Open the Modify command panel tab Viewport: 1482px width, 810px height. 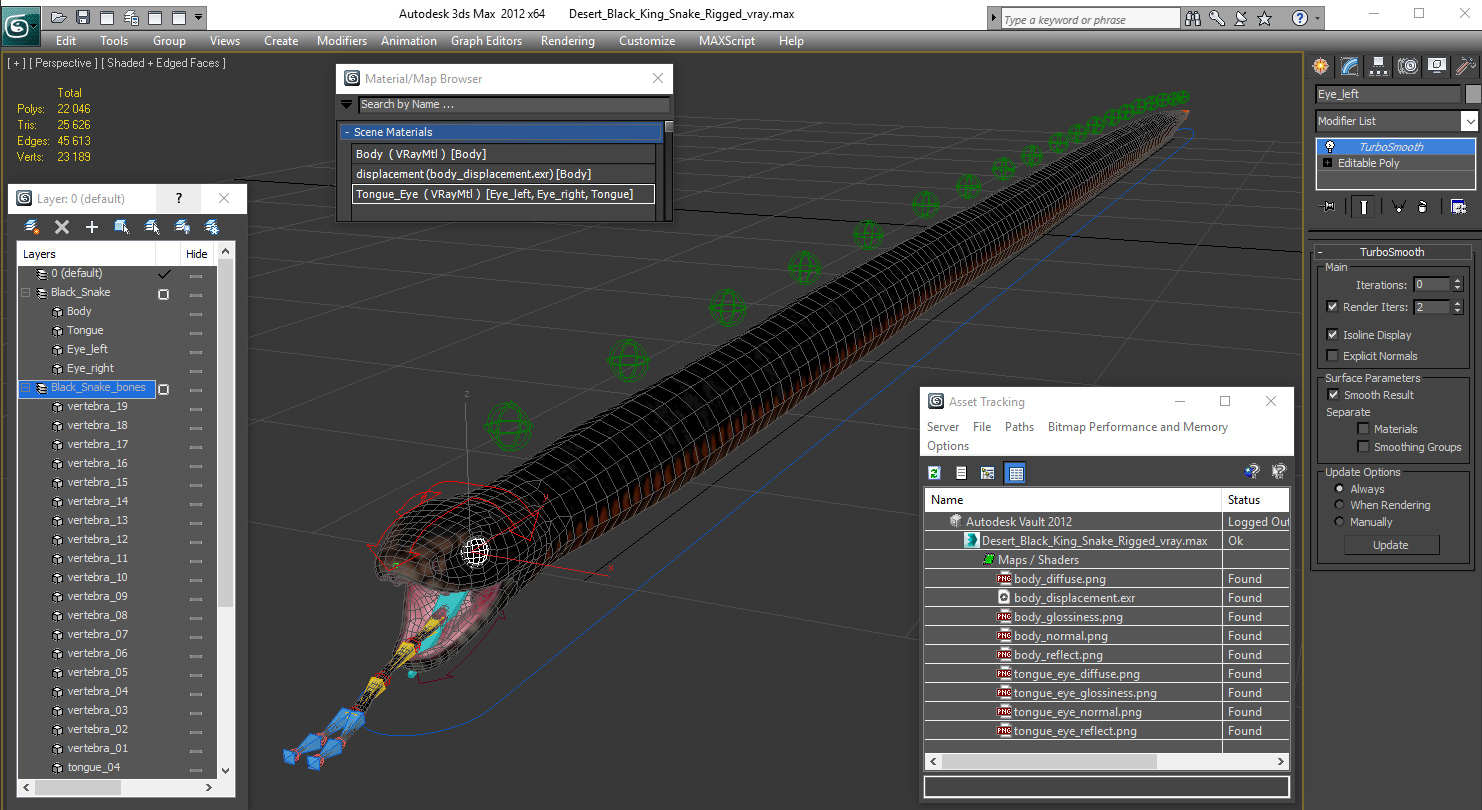point(1350,66)
